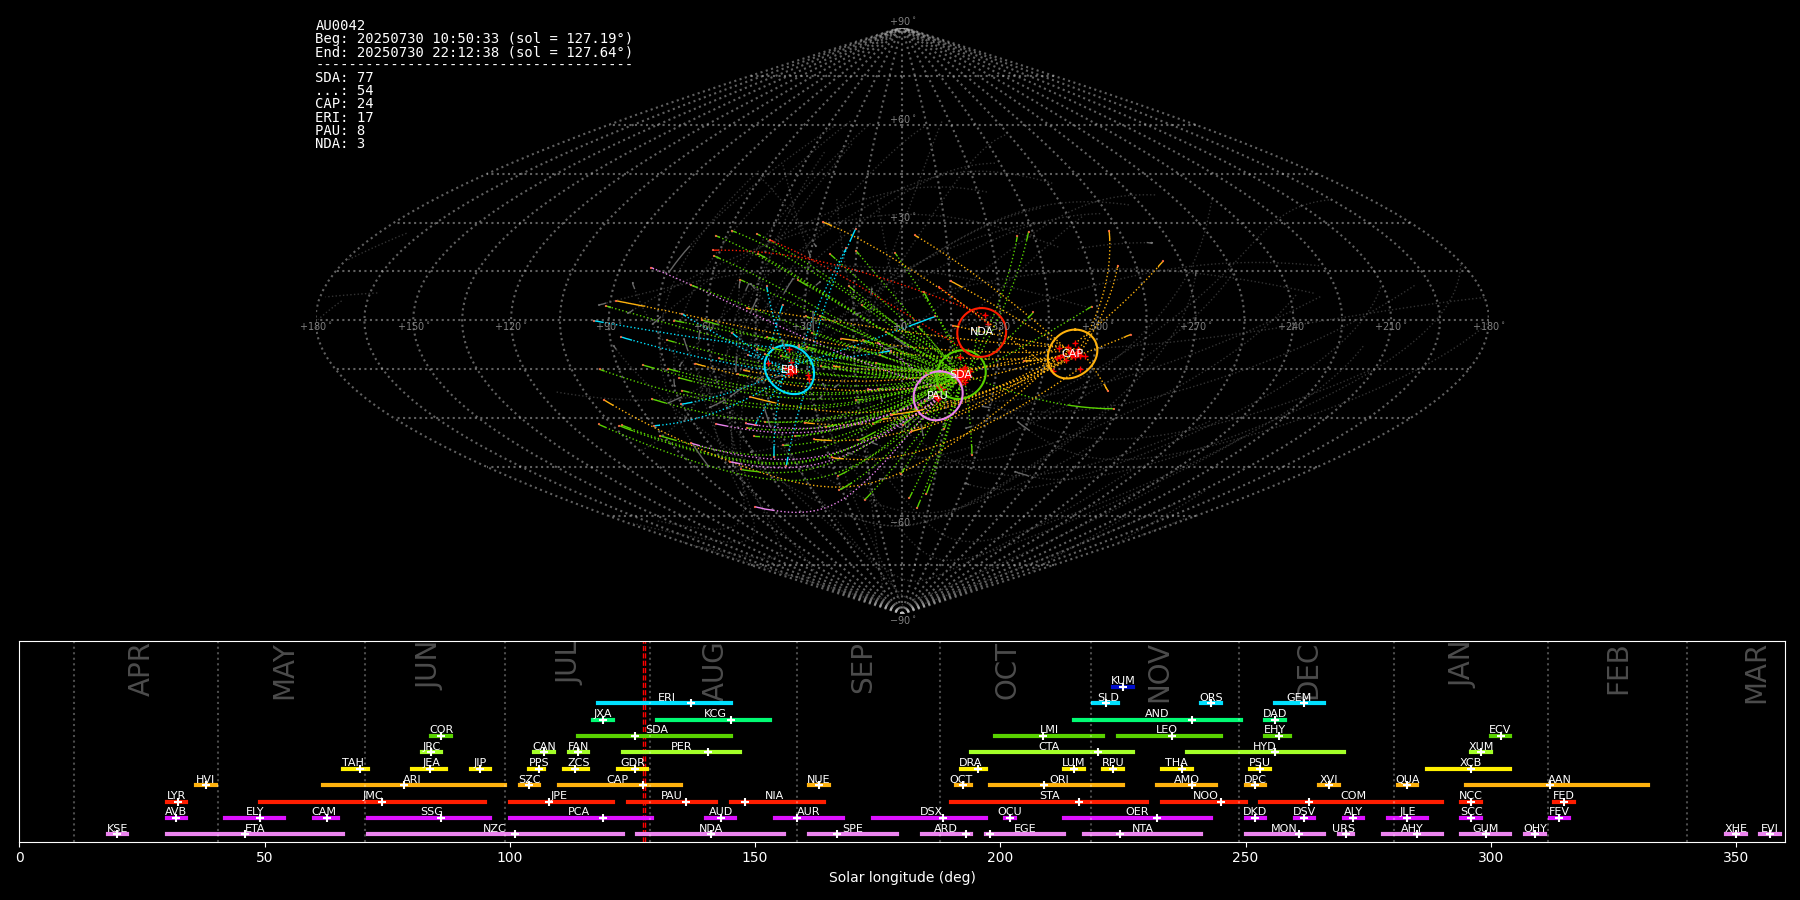
Task: Click the 200 tick on solar longitude axis
Action: pyautogui.click(x=1000, y=856)
